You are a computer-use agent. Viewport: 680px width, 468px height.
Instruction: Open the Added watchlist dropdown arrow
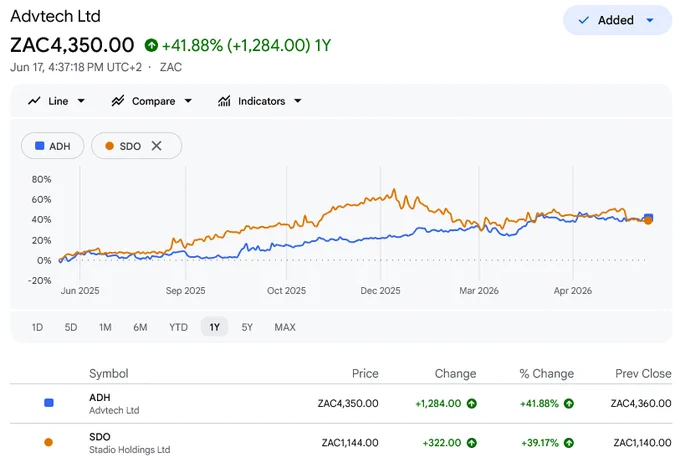point(650,20)
